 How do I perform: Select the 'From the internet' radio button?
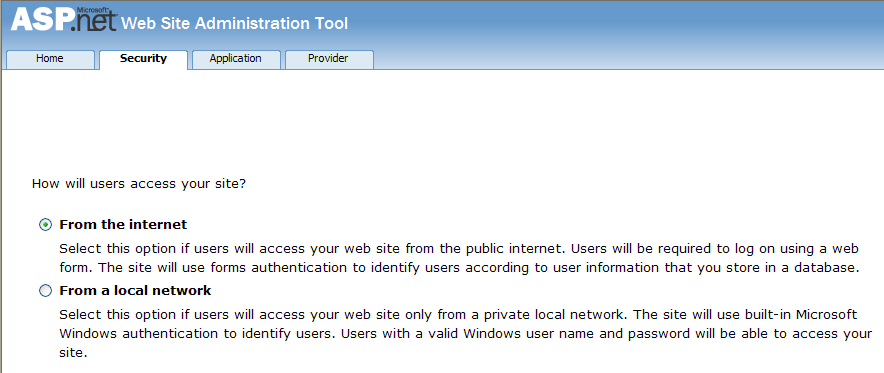click(45, 225)
